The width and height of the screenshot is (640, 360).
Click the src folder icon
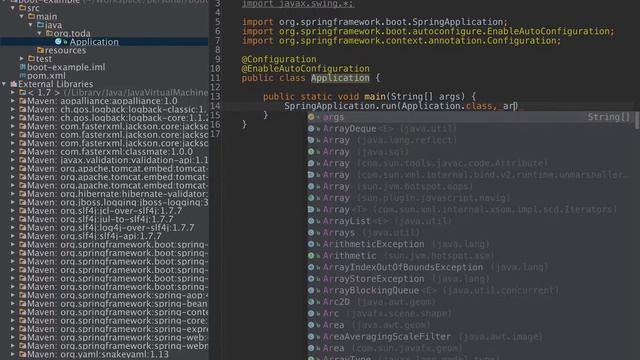(x=22, y=8)
